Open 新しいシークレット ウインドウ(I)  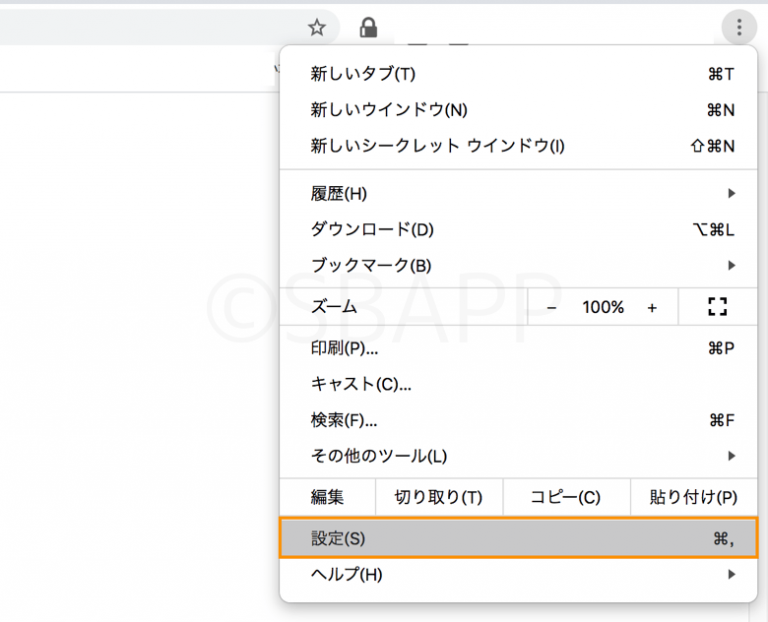(520, 146)
